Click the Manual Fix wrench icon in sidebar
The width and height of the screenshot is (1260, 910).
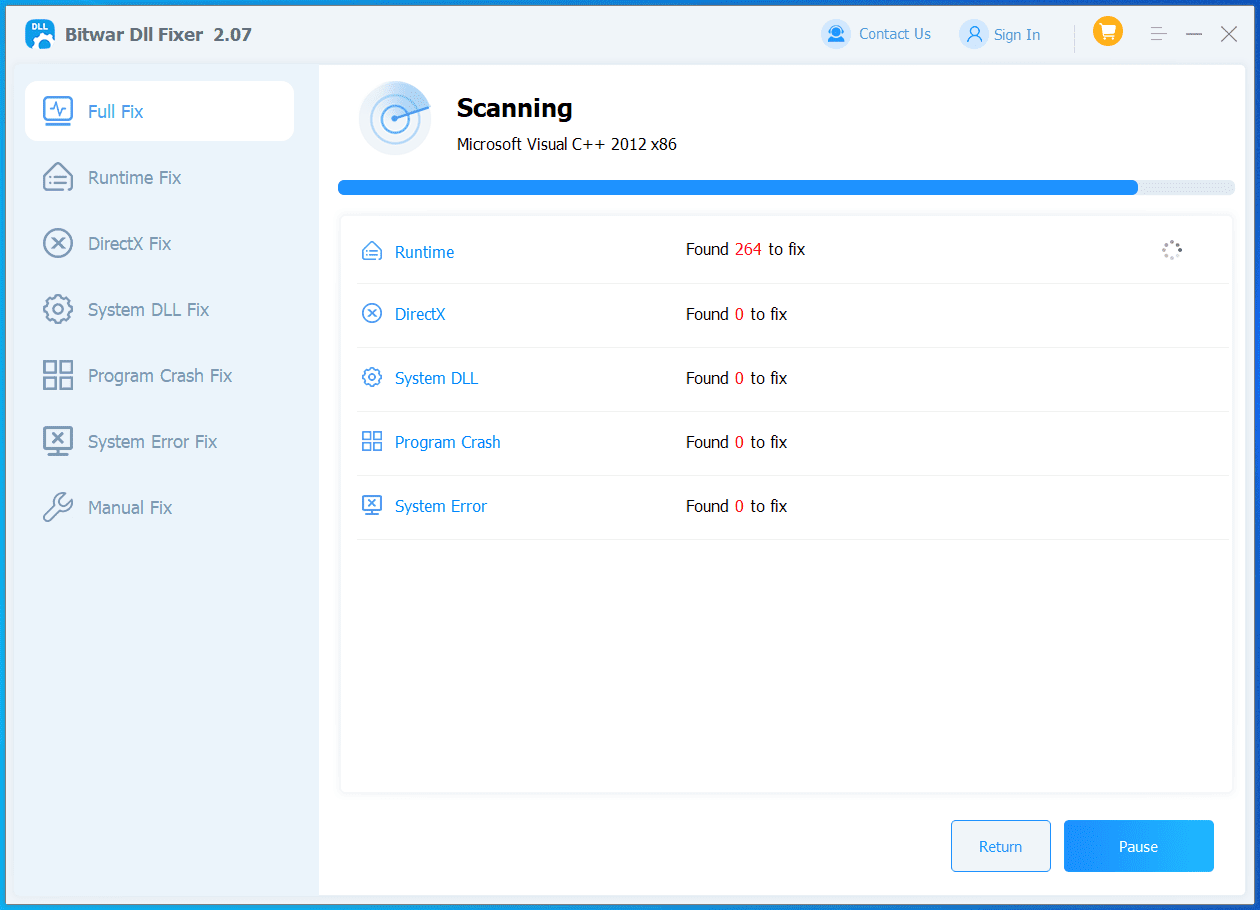[58, 507]
